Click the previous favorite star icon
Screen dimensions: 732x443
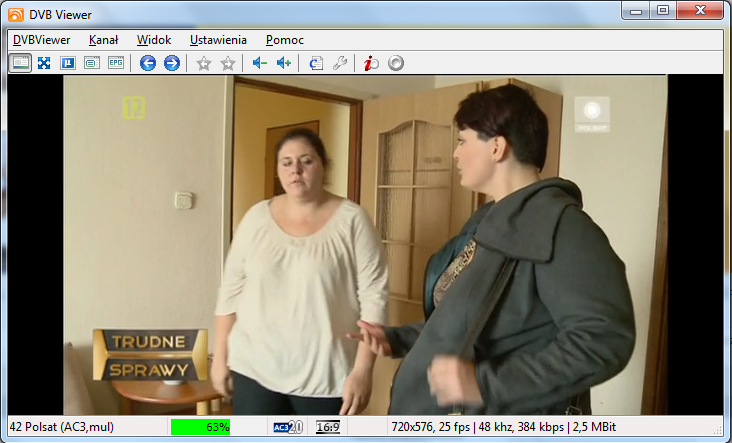[204, 63]
